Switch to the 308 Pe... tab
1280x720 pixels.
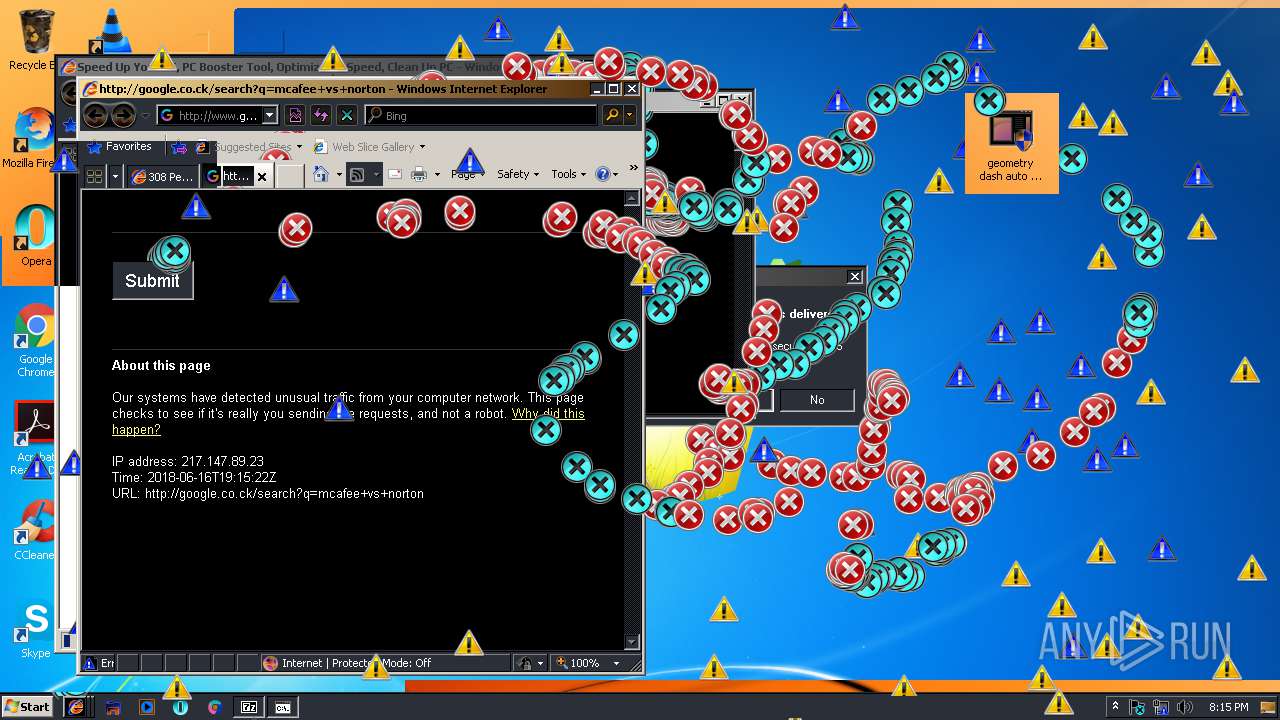pos(161,176)
